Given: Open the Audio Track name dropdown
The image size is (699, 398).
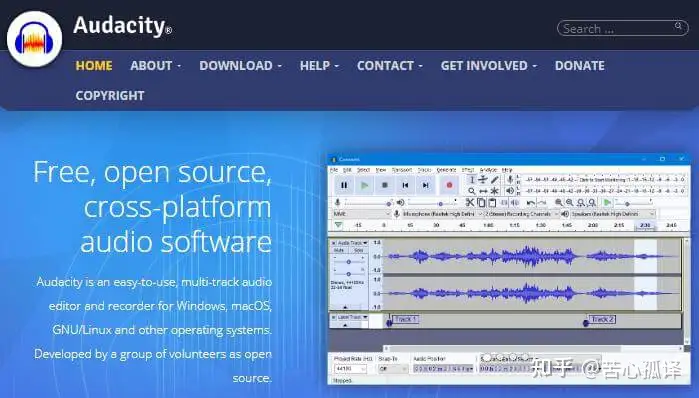Looking at the screenshot, I should (351, 243).
